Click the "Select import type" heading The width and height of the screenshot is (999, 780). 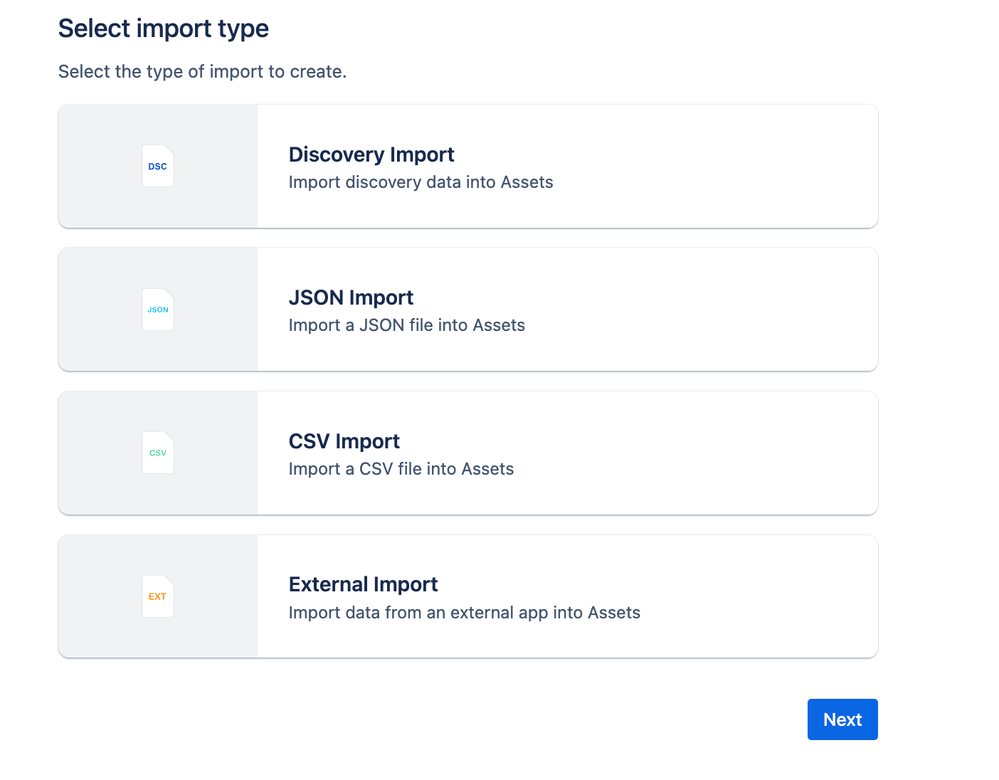163,28
